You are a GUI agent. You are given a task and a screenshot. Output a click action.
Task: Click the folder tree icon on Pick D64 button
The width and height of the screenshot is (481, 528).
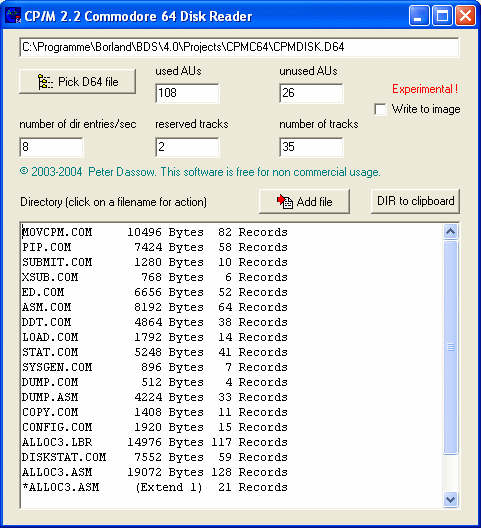click(x=45, y=82)
